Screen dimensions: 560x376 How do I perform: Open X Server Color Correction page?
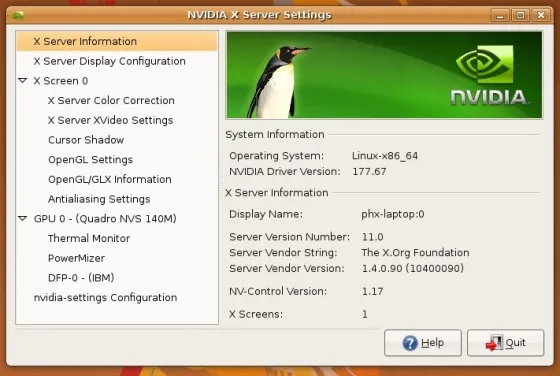(111, 100)
